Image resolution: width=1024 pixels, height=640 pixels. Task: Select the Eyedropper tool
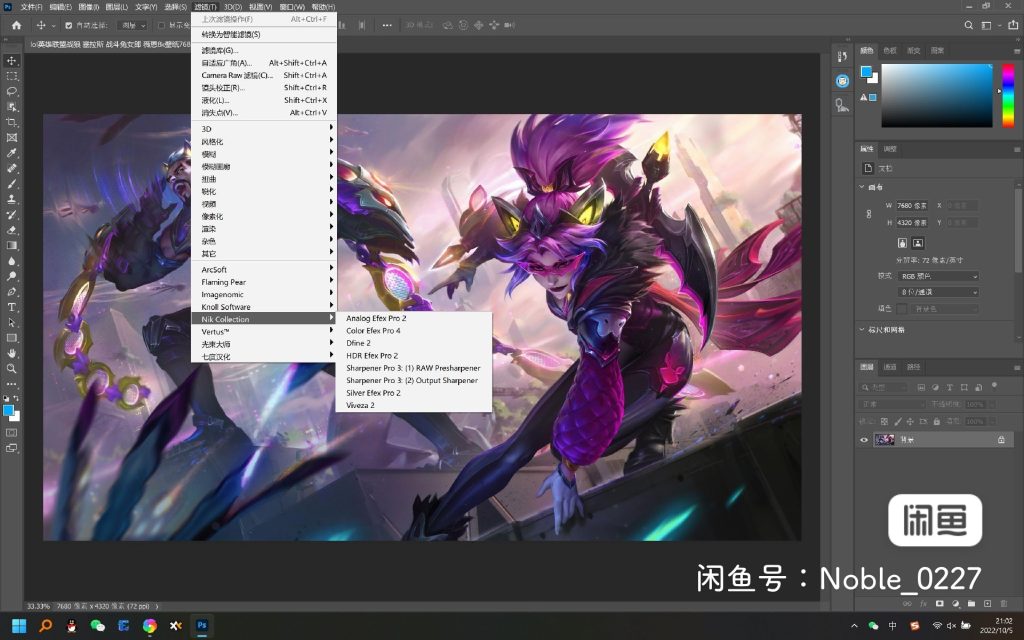[12, 153]
